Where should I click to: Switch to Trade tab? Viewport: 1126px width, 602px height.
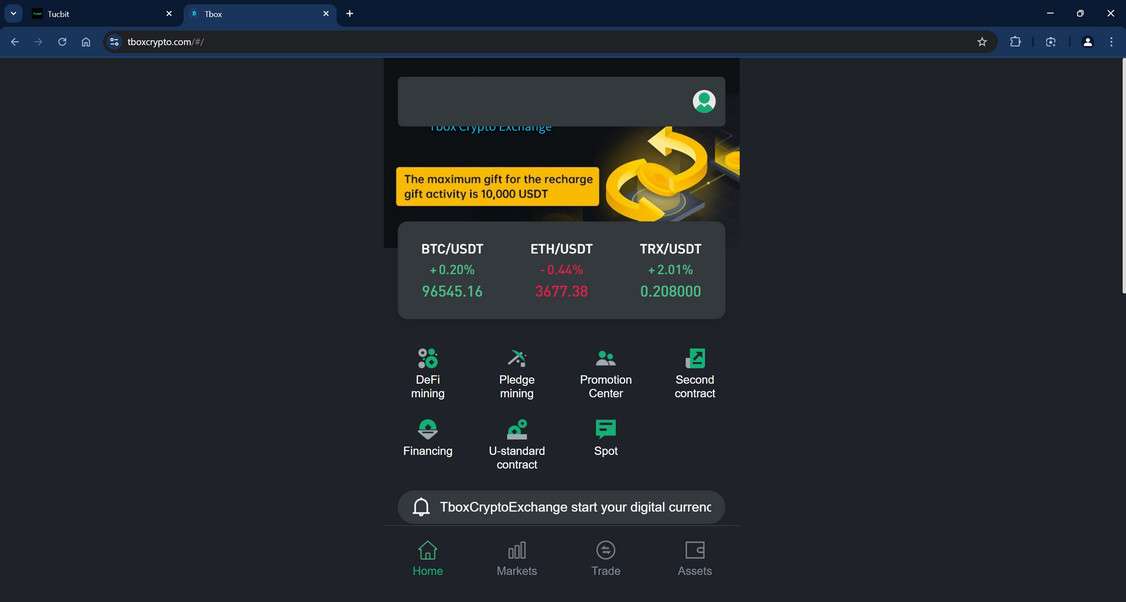click(605, 559)
